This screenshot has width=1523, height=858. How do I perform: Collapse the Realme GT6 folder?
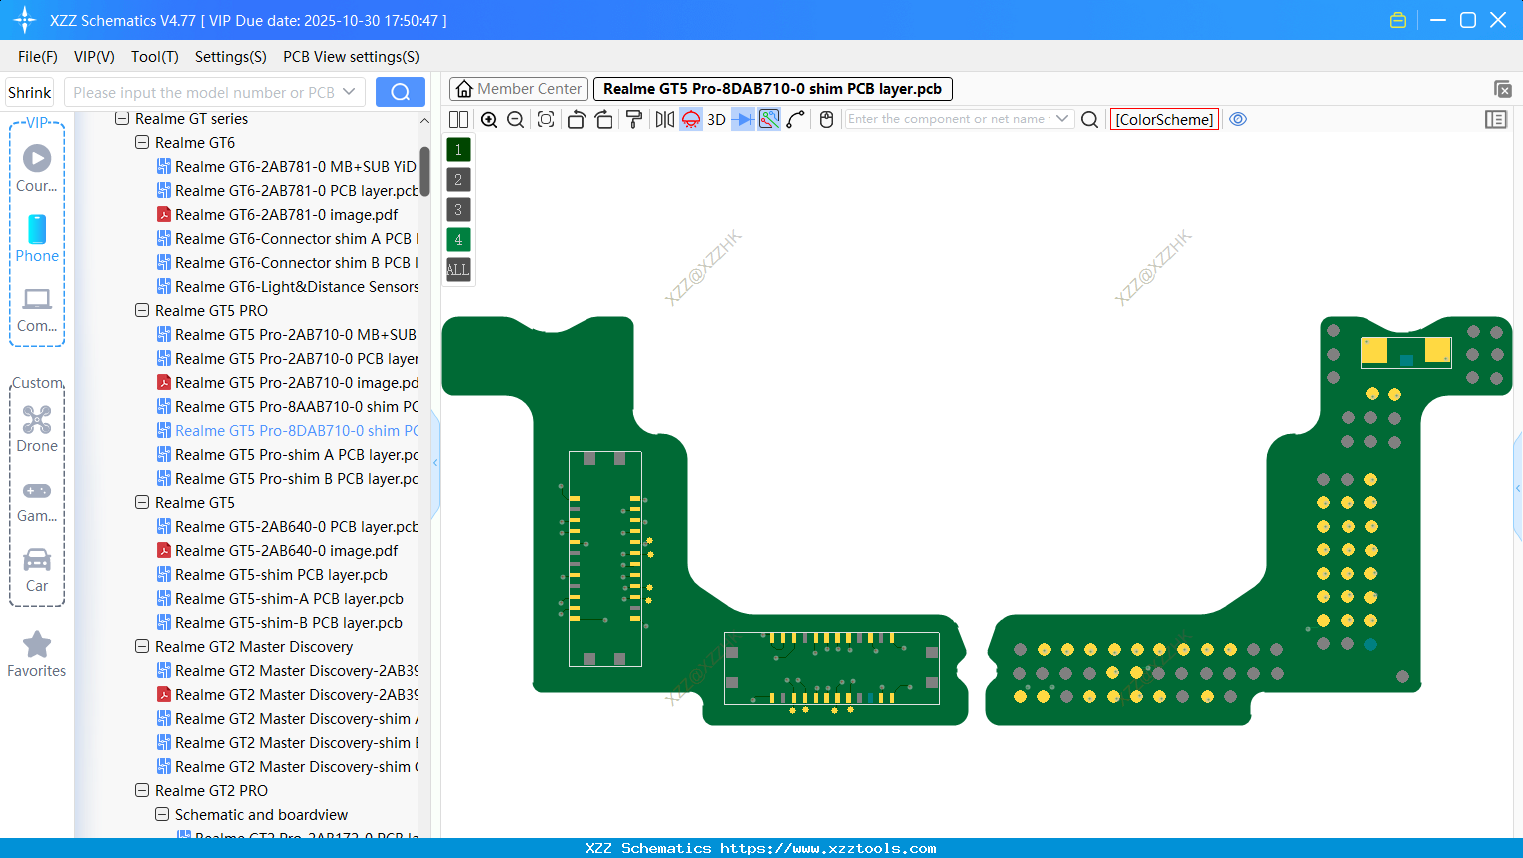(x=142, y=143)
